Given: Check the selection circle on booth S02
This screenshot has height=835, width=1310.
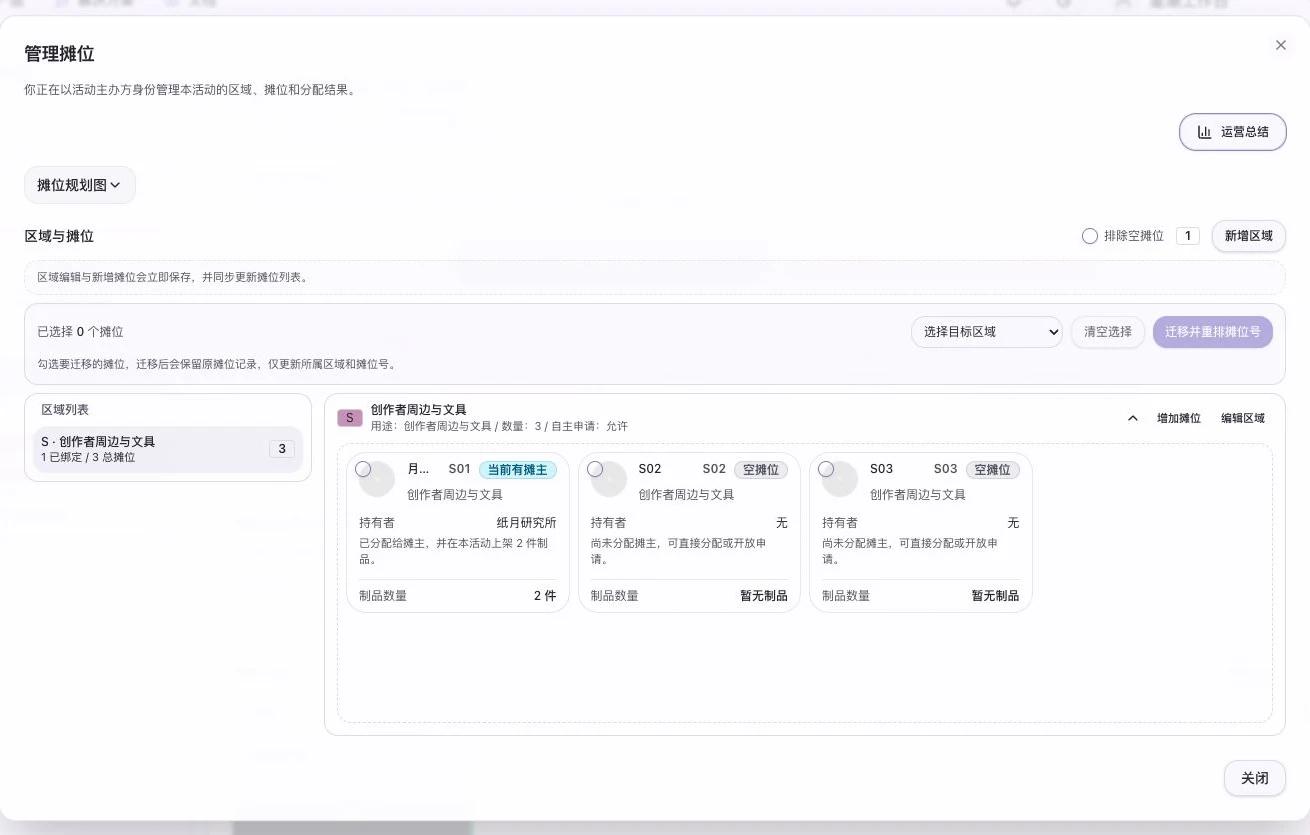Looking at the screenshot, I should pyautogui.click(x=595, y=469).
